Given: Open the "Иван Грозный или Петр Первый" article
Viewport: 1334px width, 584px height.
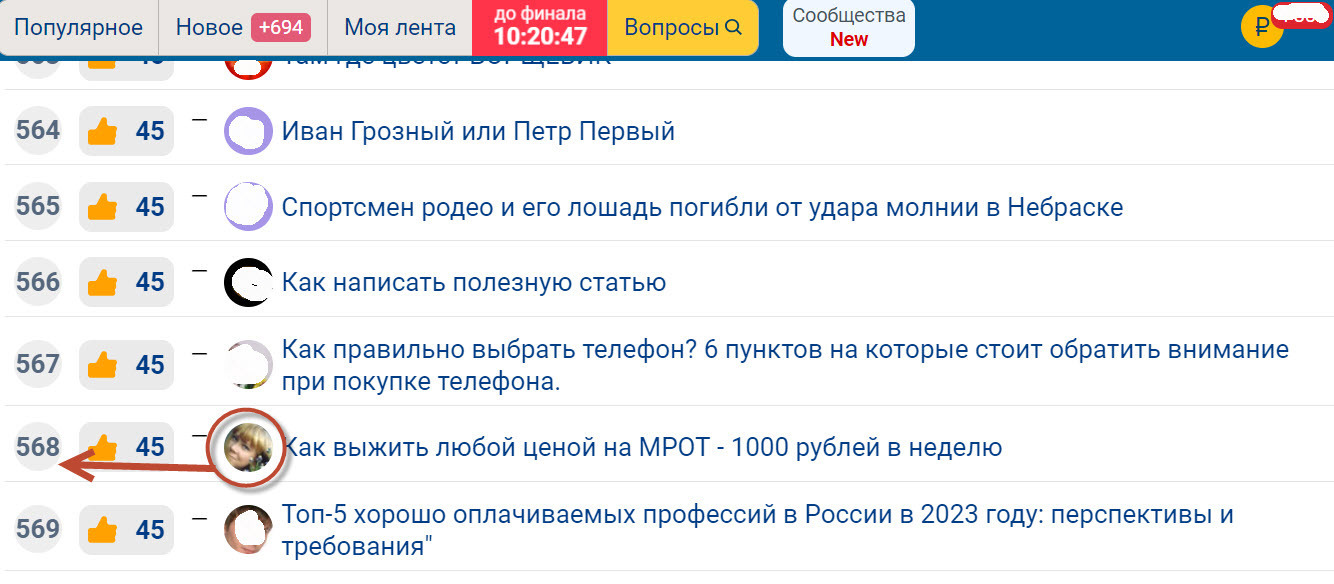Looking at the screenshot, I should tap(480, 130).
